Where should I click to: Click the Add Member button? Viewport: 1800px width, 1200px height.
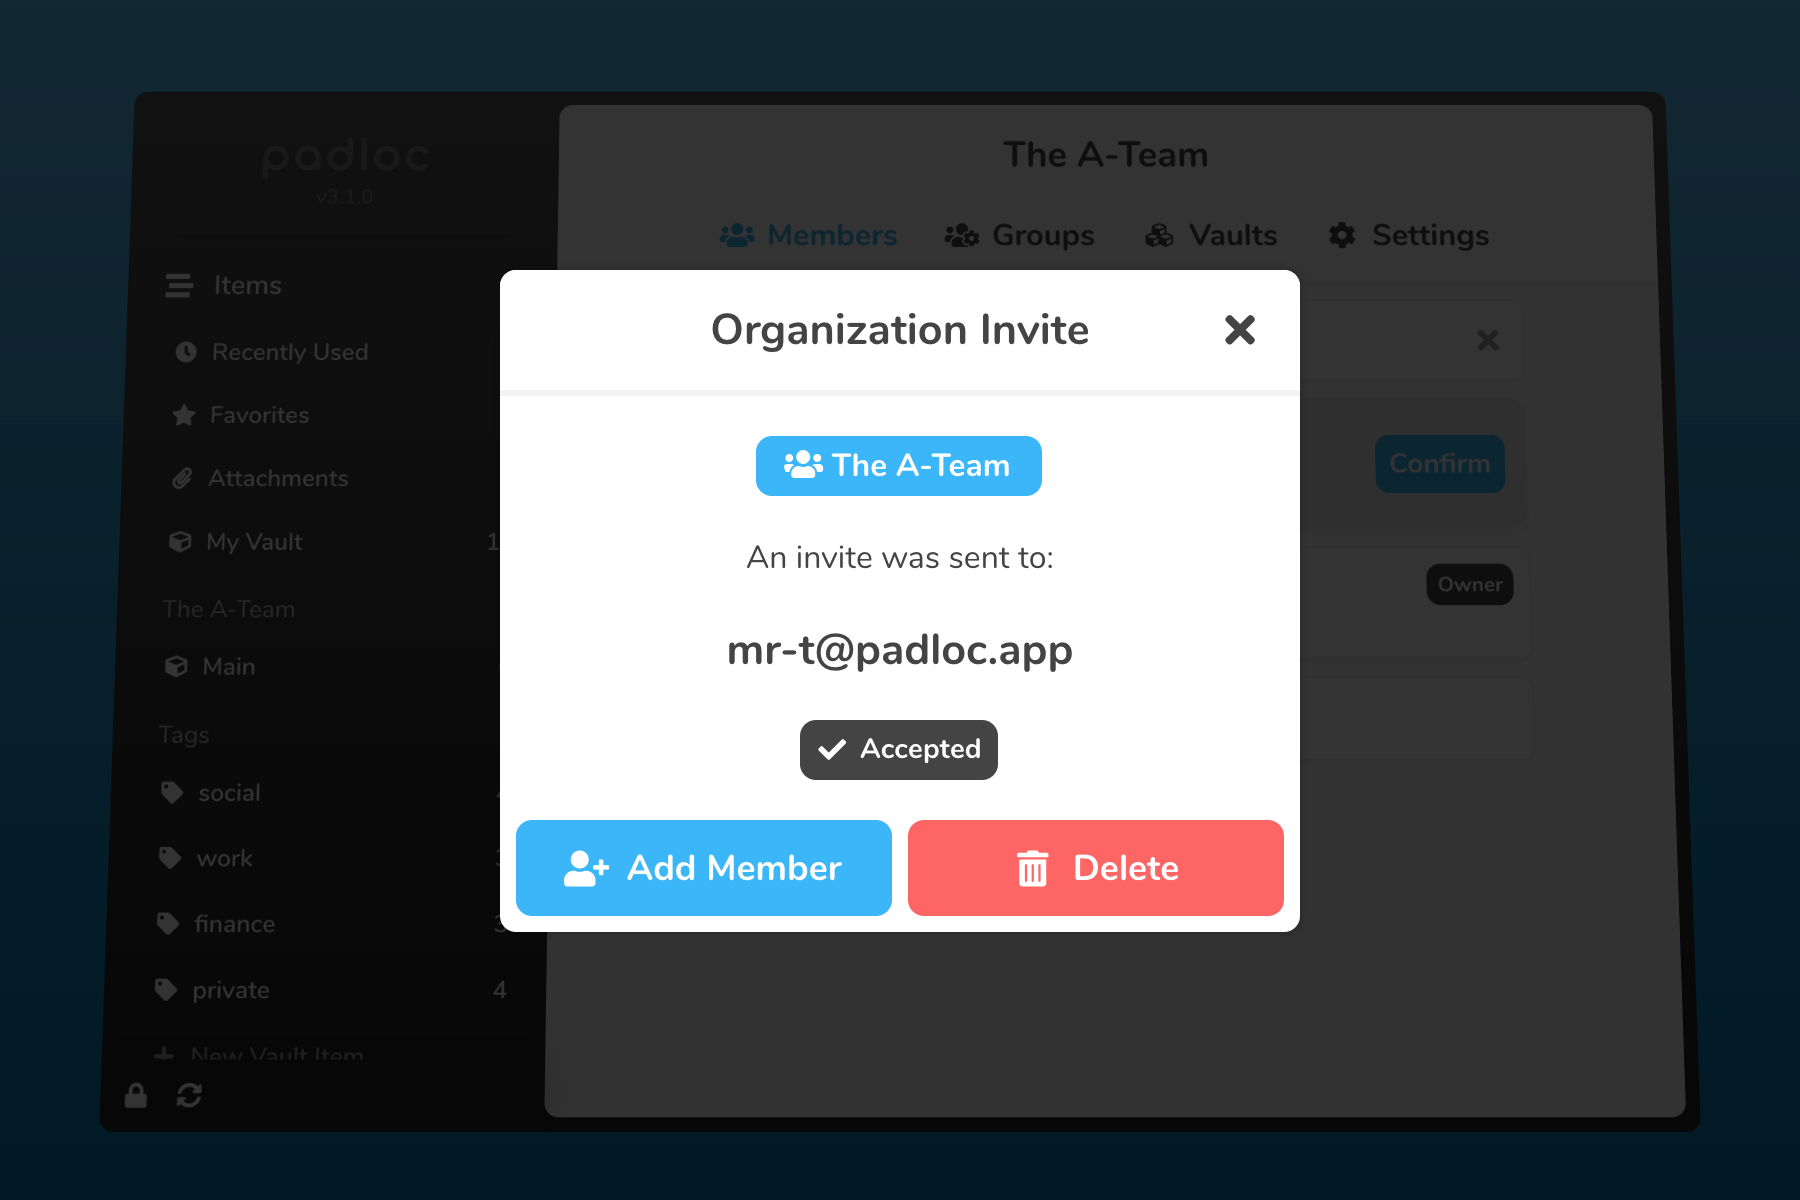(x=703, y=868)
